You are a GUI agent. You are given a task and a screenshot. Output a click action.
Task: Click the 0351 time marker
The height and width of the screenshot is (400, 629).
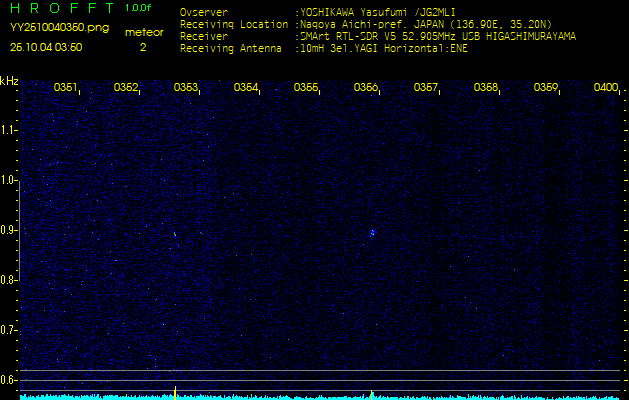point(65,87)
